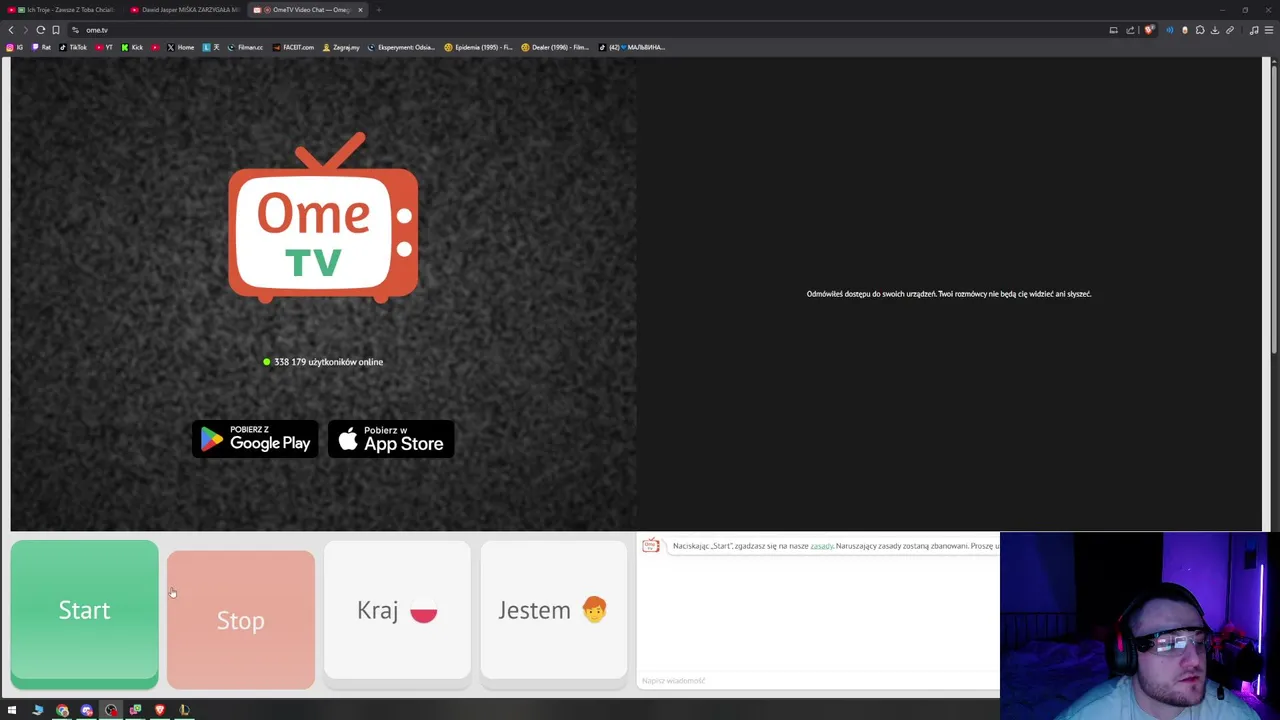The height and width of the screenshot is (720, 1280).
Task: Go back in browser history
Action: [x=11, y=30]
